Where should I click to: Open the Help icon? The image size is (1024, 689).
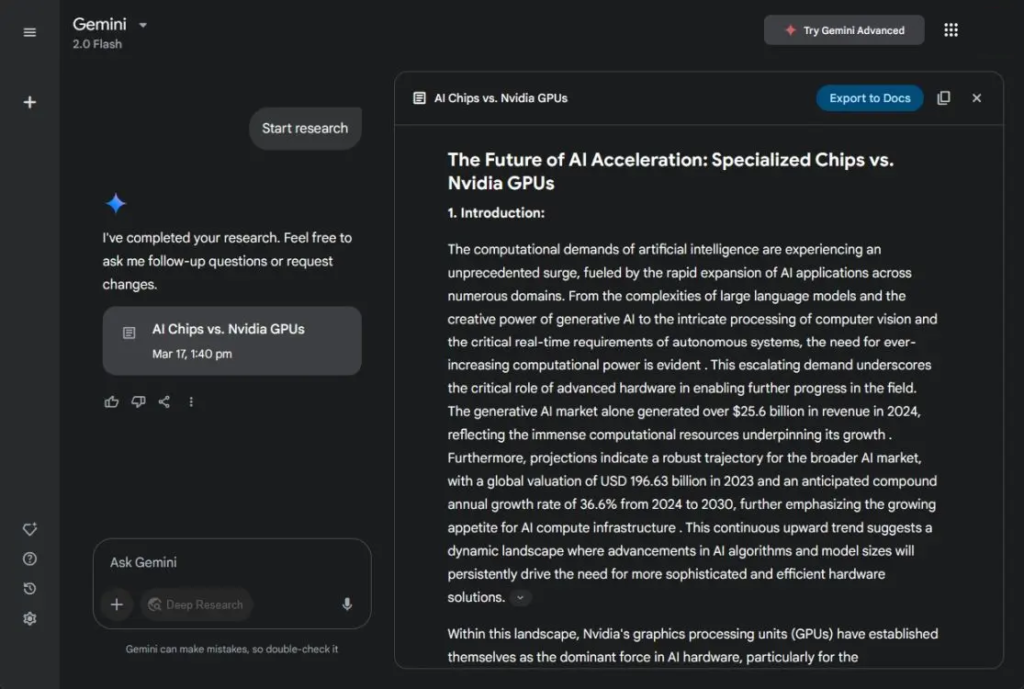click(30, 559)
